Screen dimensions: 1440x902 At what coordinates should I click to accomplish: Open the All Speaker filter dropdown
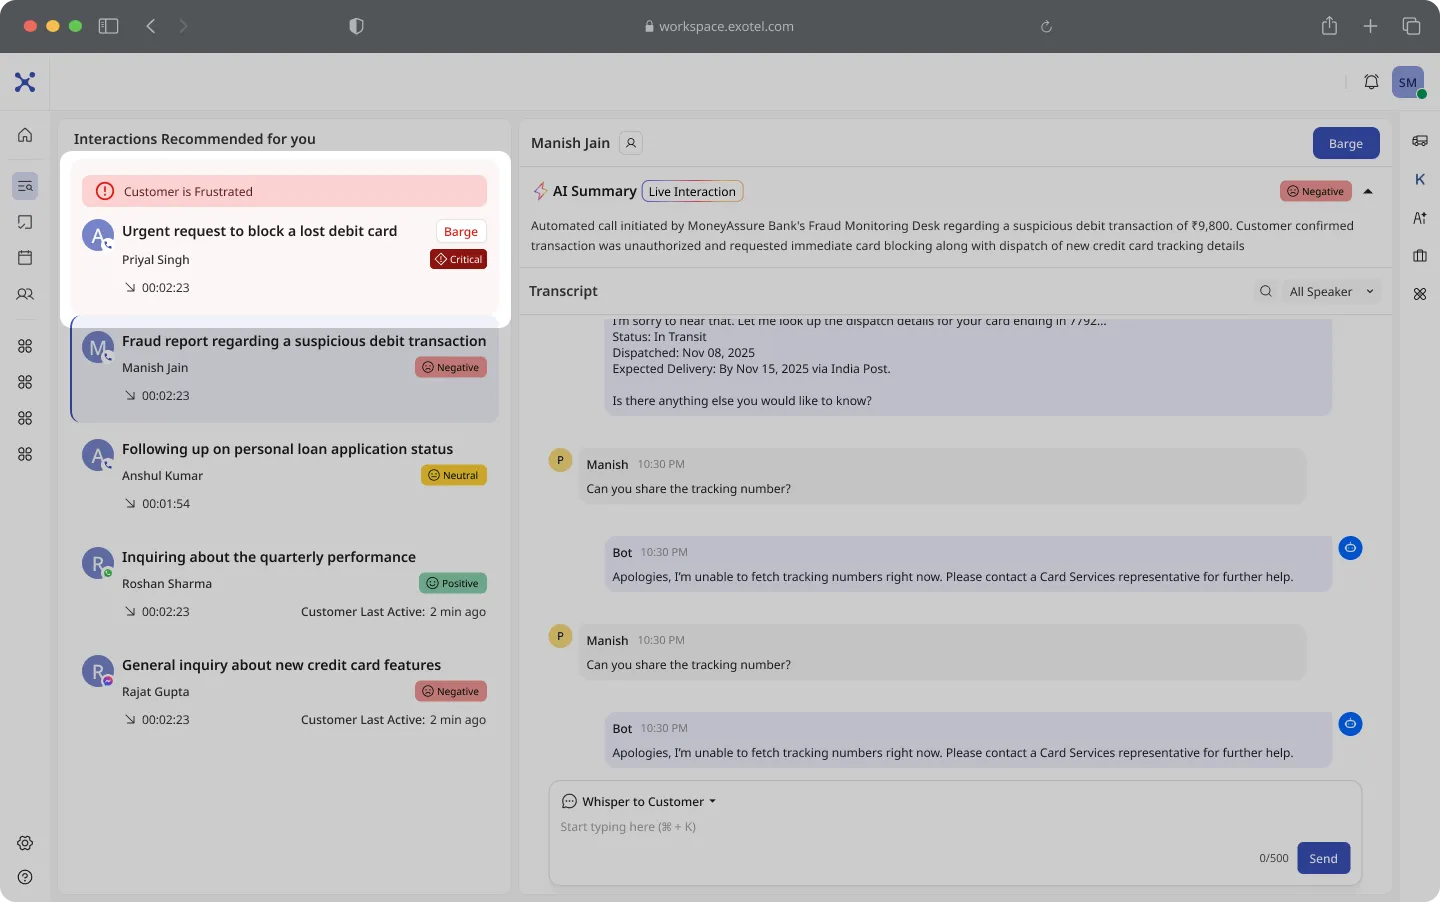(x=1331, y=291)
